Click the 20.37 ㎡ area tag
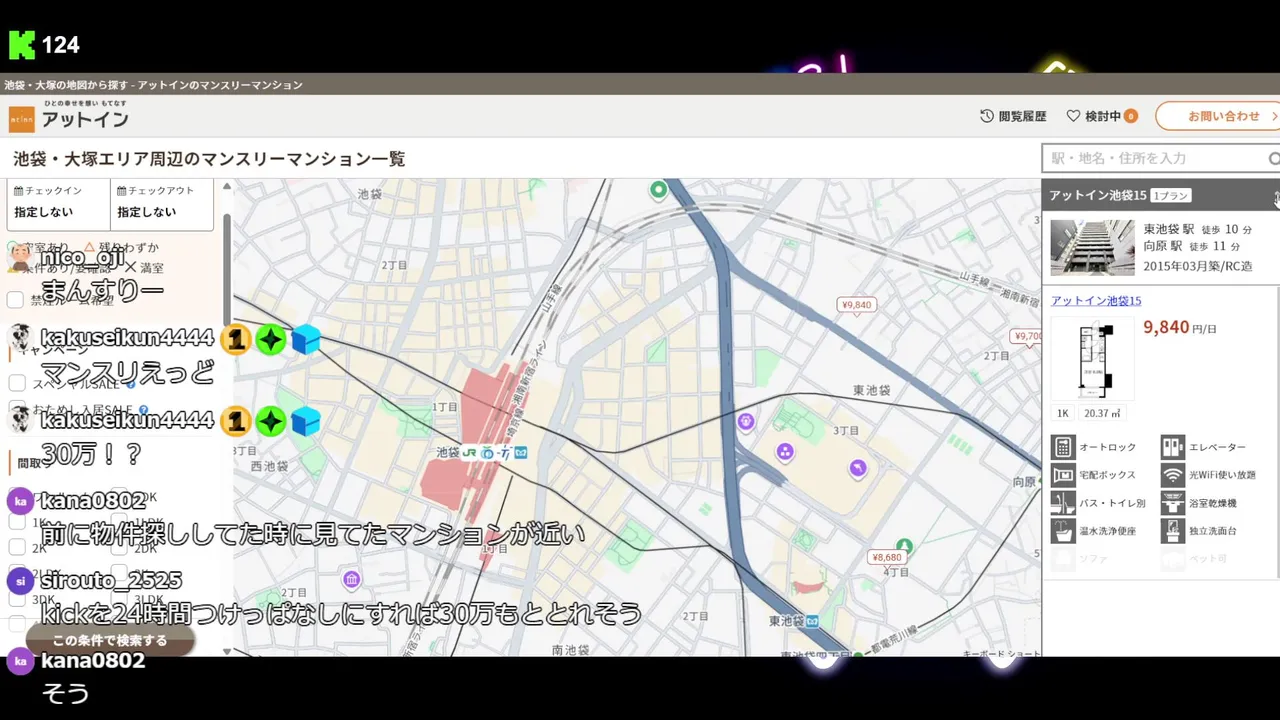The image size is (1280, 720). (x=1102, y=413)
